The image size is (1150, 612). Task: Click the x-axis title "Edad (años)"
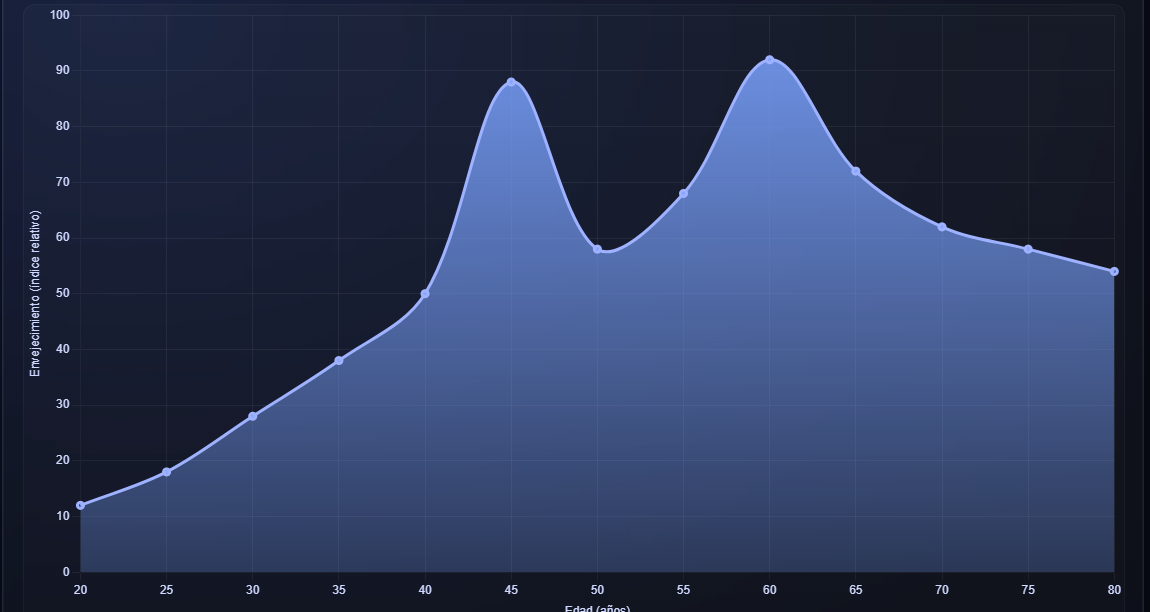(x=597, y=608)
